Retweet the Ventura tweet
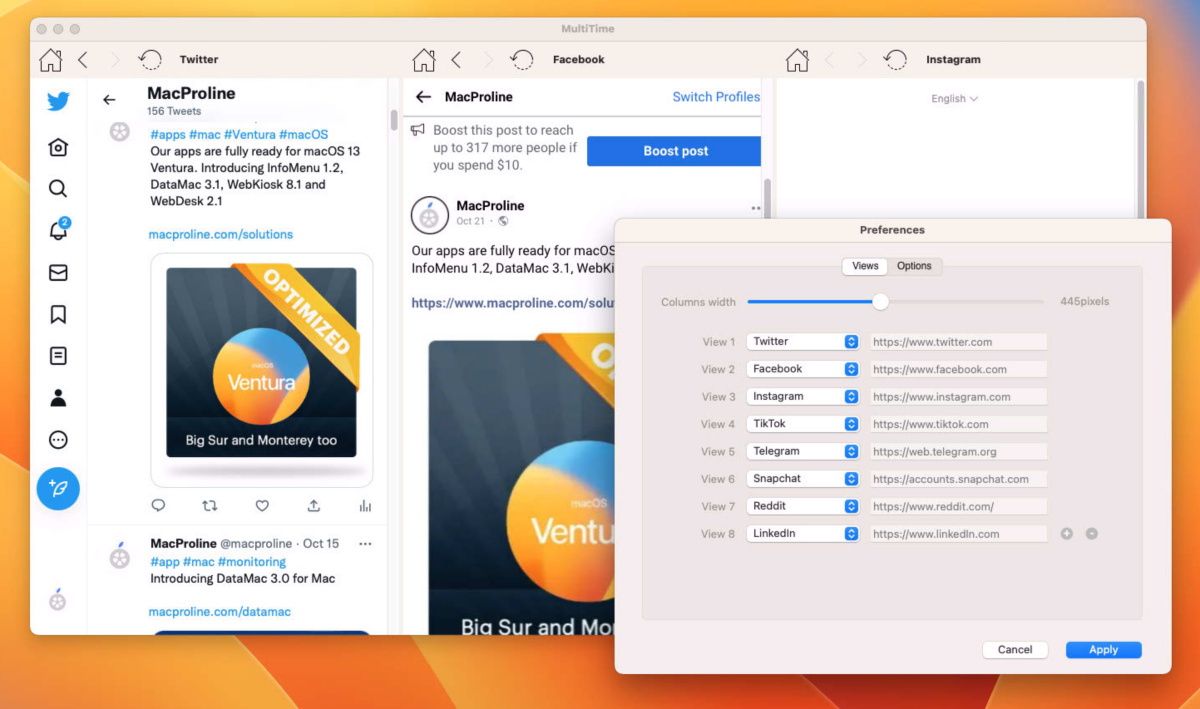Image resolution: width=1200 pixels, height=709 pixels. pyautogui.click(x=210, y=506)
